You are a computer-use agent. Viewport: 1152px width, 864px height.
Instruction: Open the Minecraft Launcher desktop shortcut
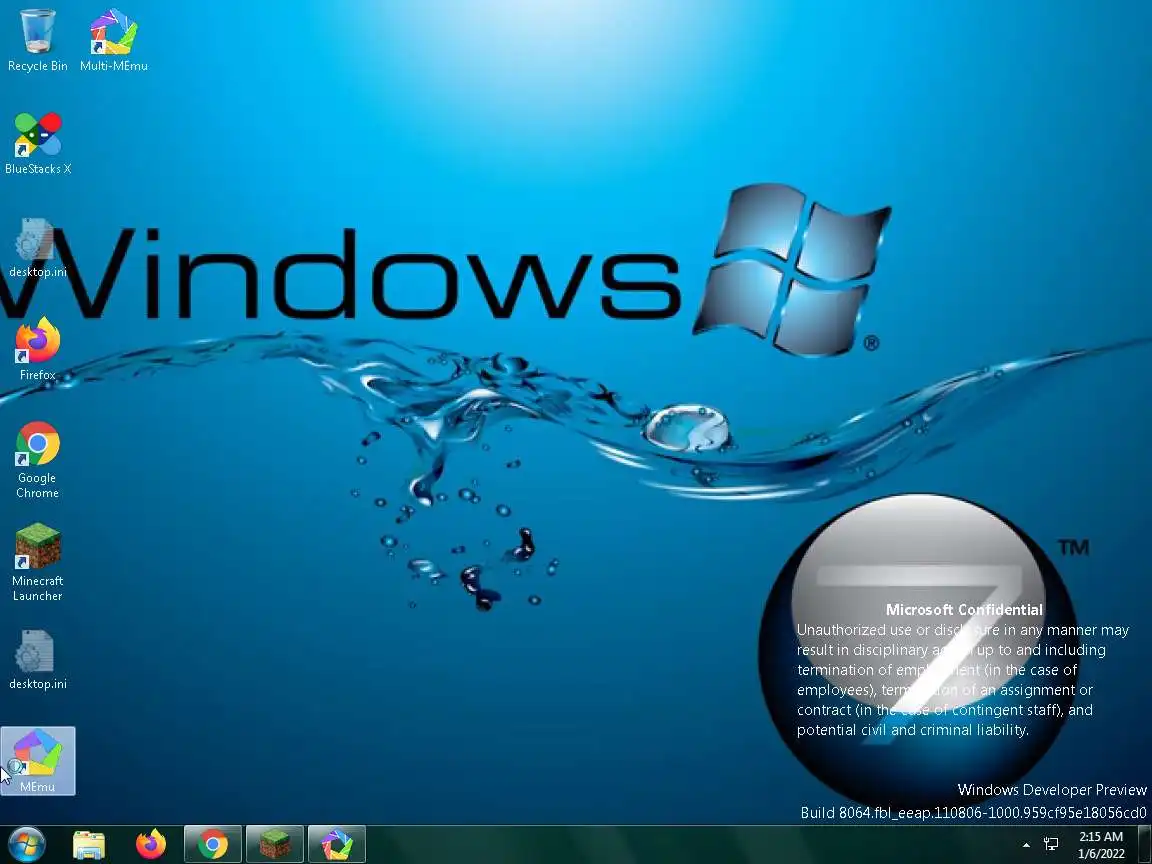tap(37, 563)
